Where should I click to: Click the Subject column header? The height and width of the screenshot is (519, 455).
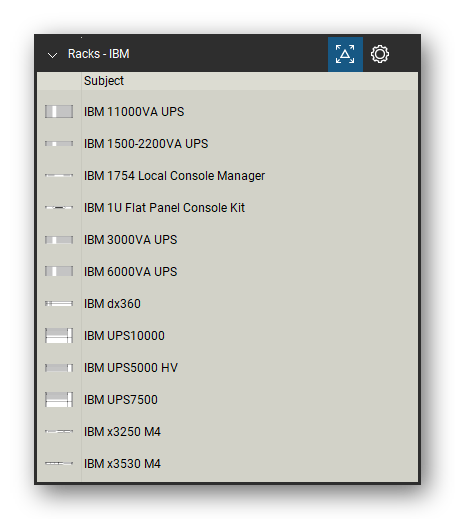(249, 81)
